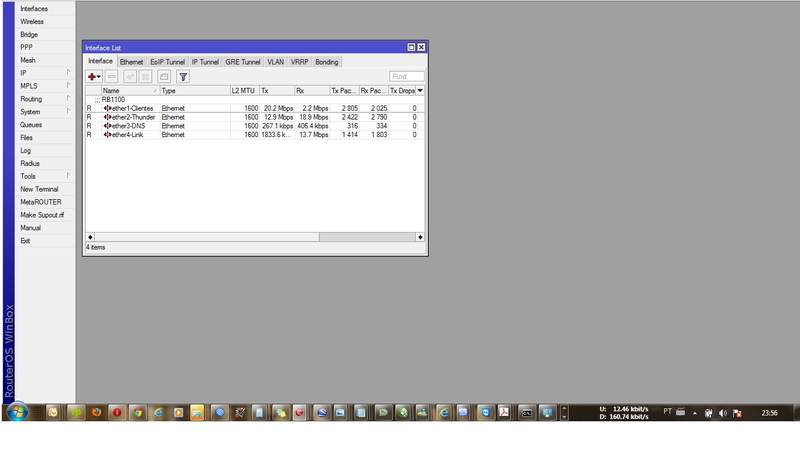Open MetaROUTER in the sidebar

45,202
